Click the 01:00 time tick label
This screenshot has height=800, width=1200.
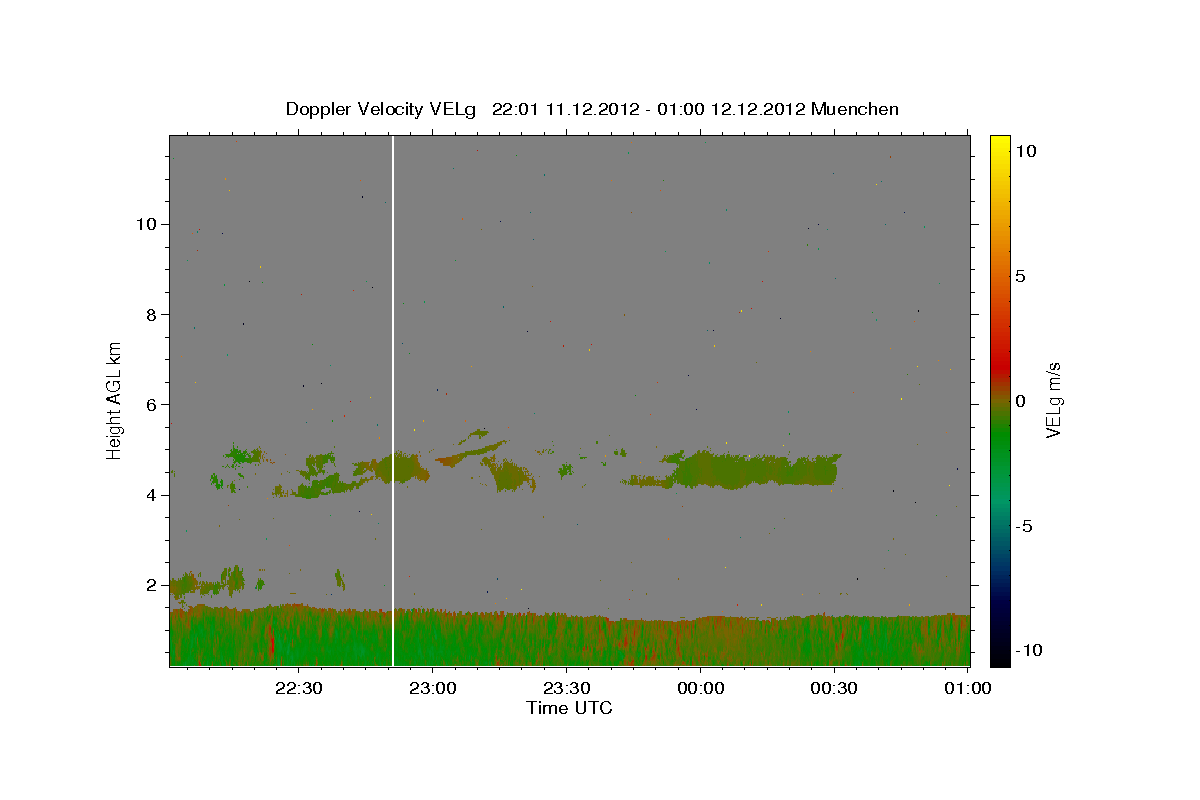pos(967,688)
